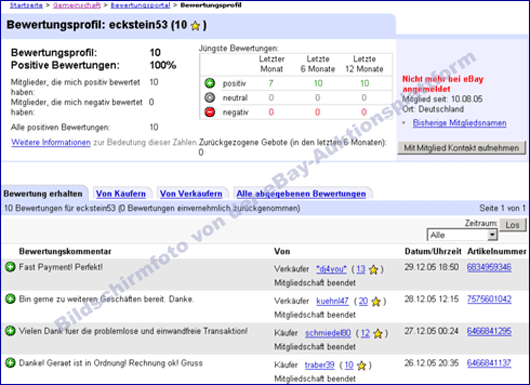Open Bisherige Mitgliedsnamen link
This screenshot has height=385, width=530.
click(x=459, y=123)
